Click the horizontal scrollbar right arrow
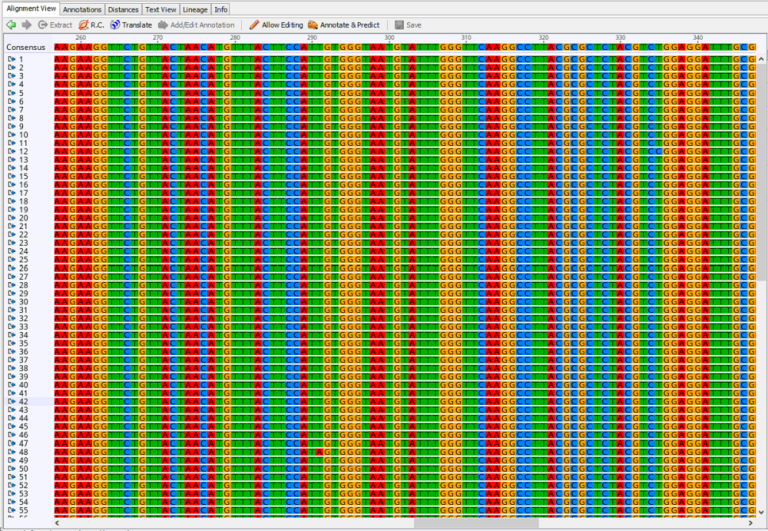Screen dimensions: 768x531 pyautogui.click(x=749, y=523)
